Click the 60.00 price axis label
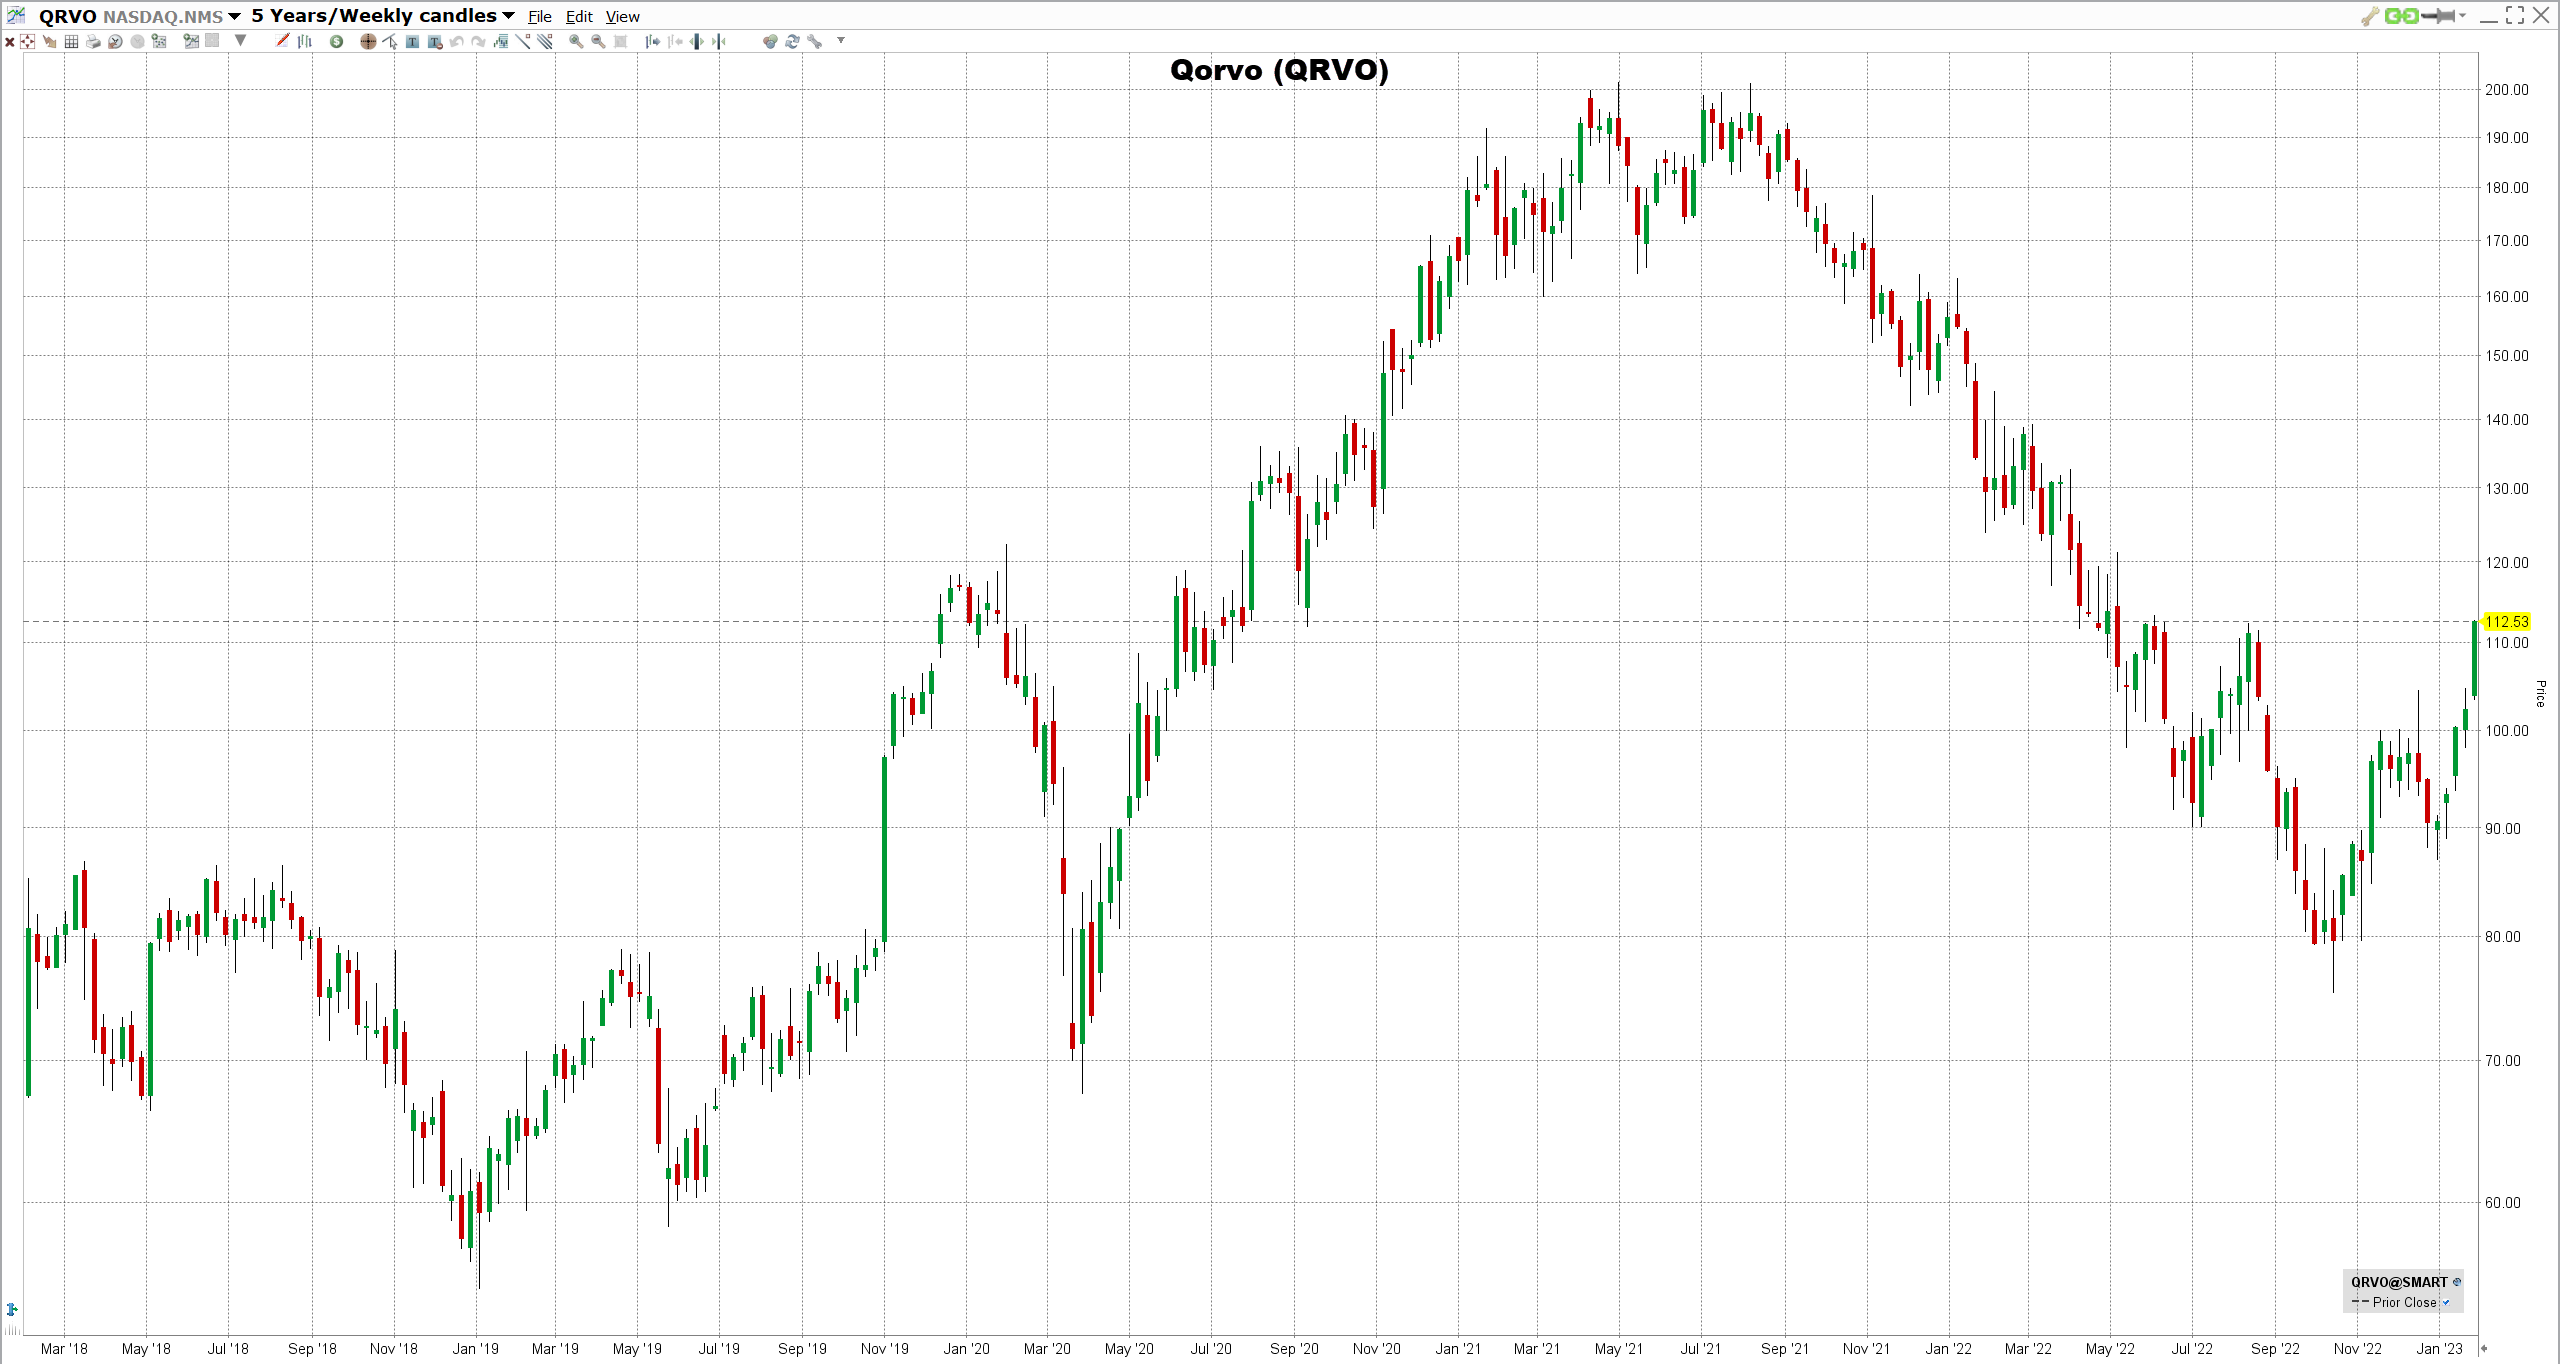2560x1364 pixels. tap(2503, 1203)
